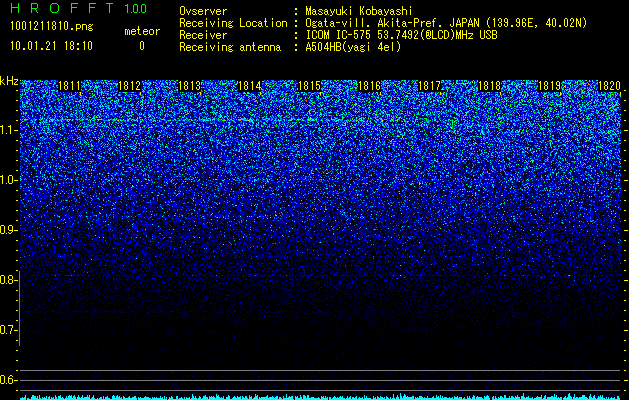This screenshot has height=400, width=629.
Task: Click the 1818 time marker
Action: point(489,86)
